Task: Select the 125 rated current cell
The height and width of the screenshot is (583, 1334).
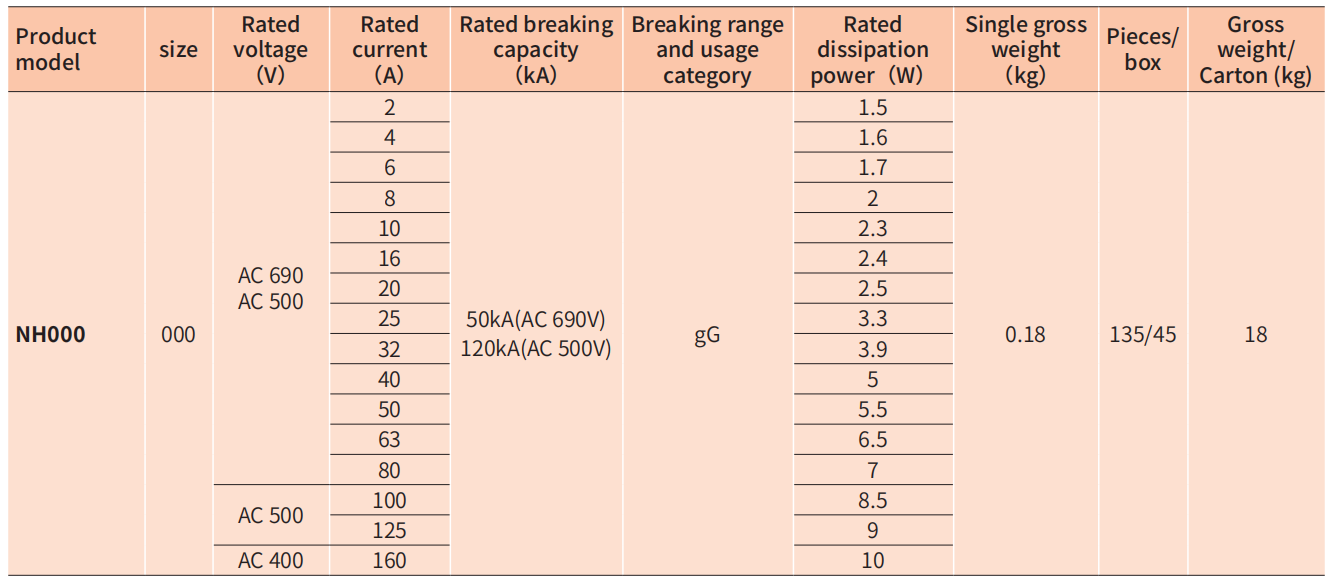Action: click(x=390, y=531)
